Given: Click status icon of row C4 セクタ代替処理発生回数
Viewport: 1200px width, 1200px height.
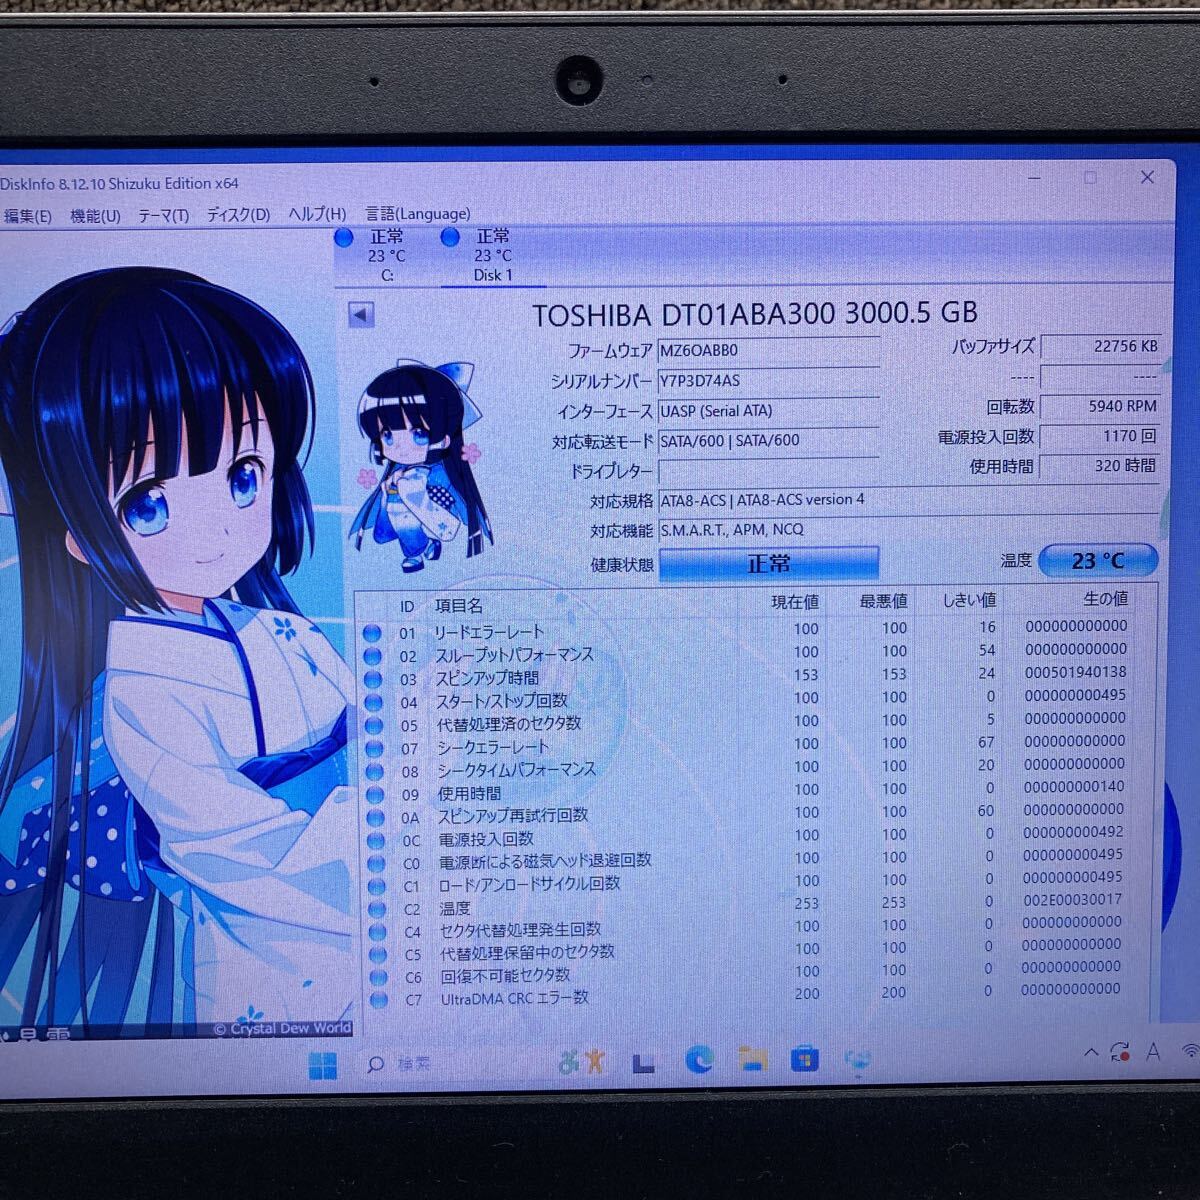Looking at the screenshot, I should coord(377,932).
